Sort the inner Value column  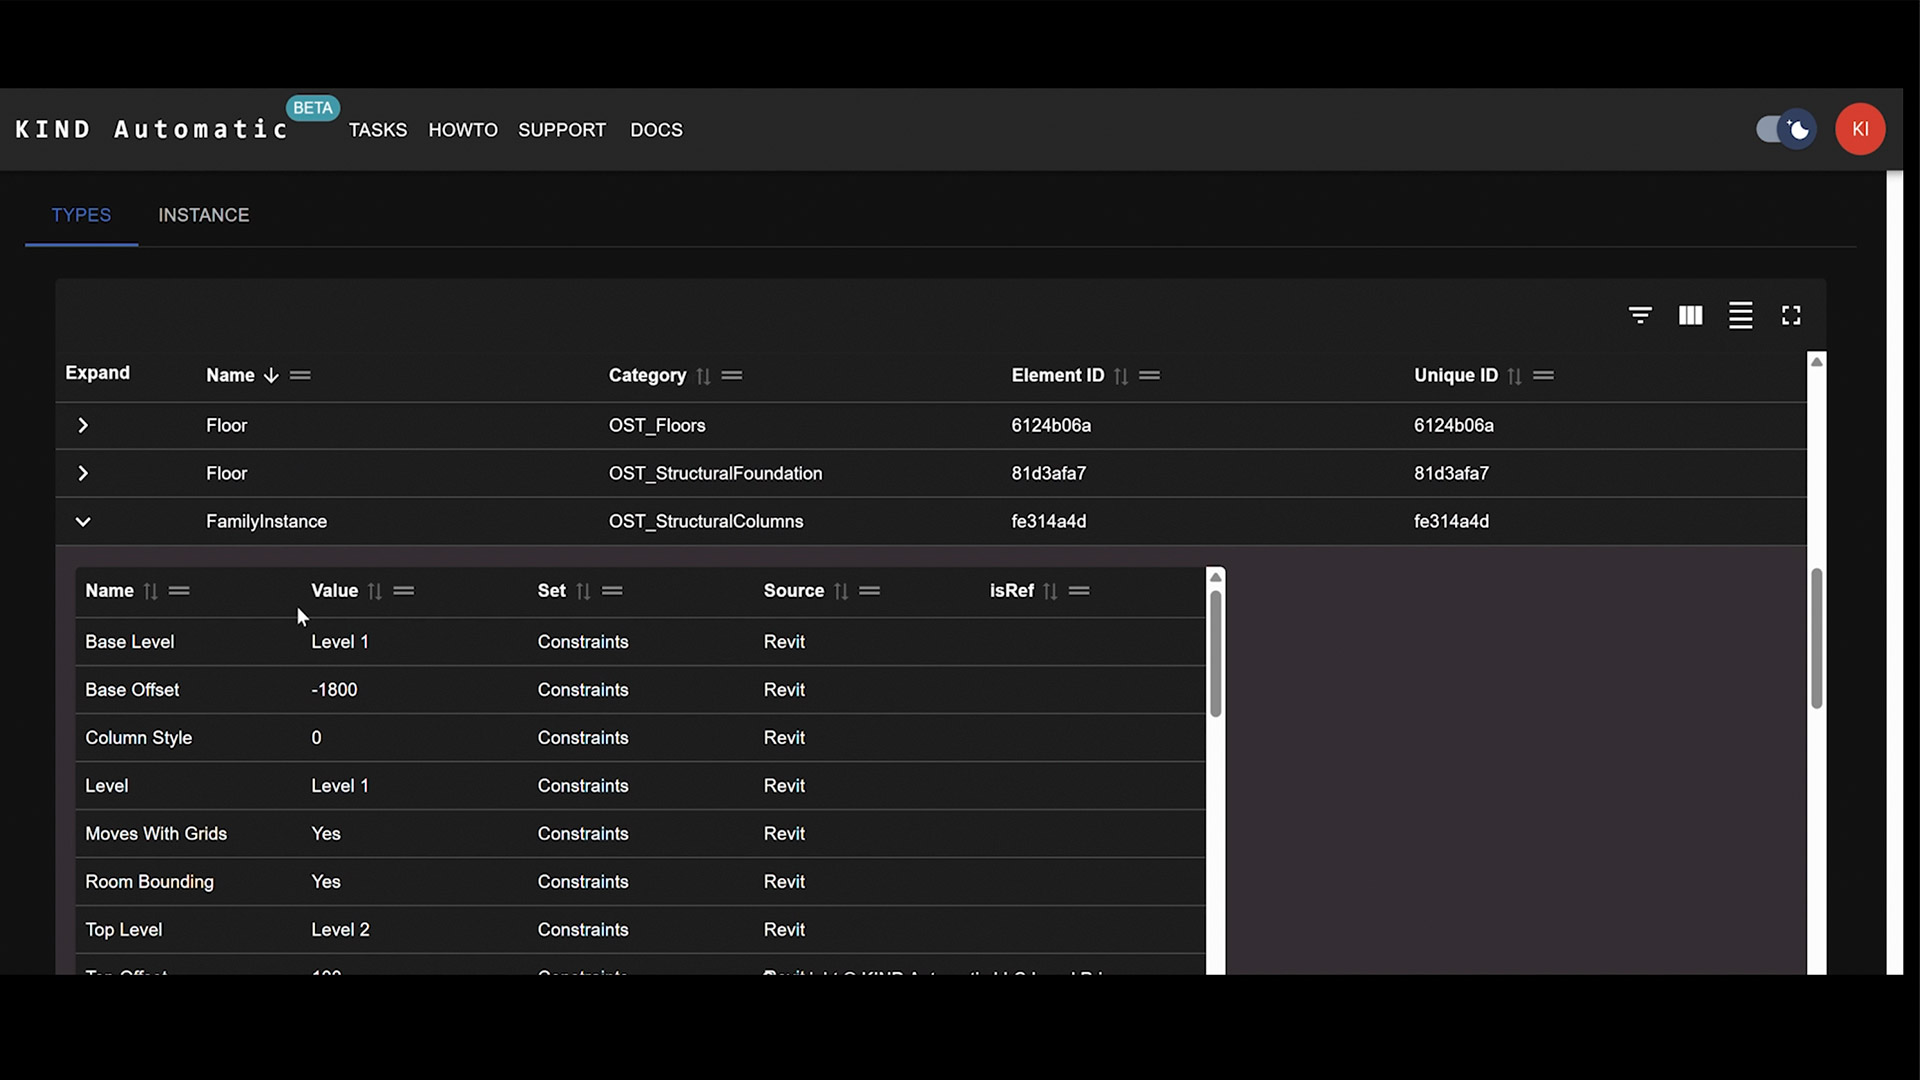(375, 591)
